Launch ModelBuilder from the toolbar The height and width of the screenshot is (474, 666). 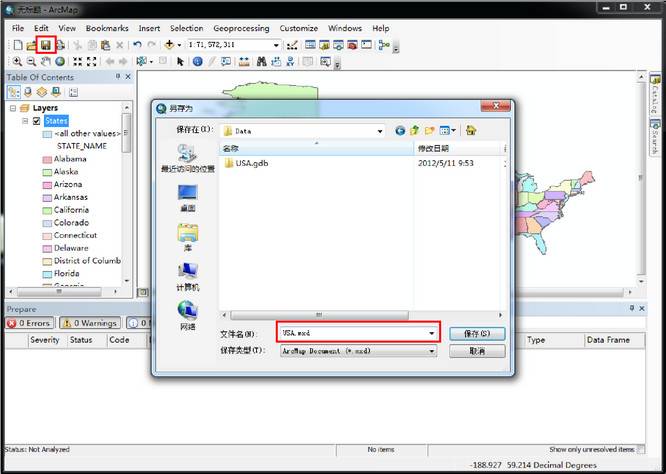384,45
